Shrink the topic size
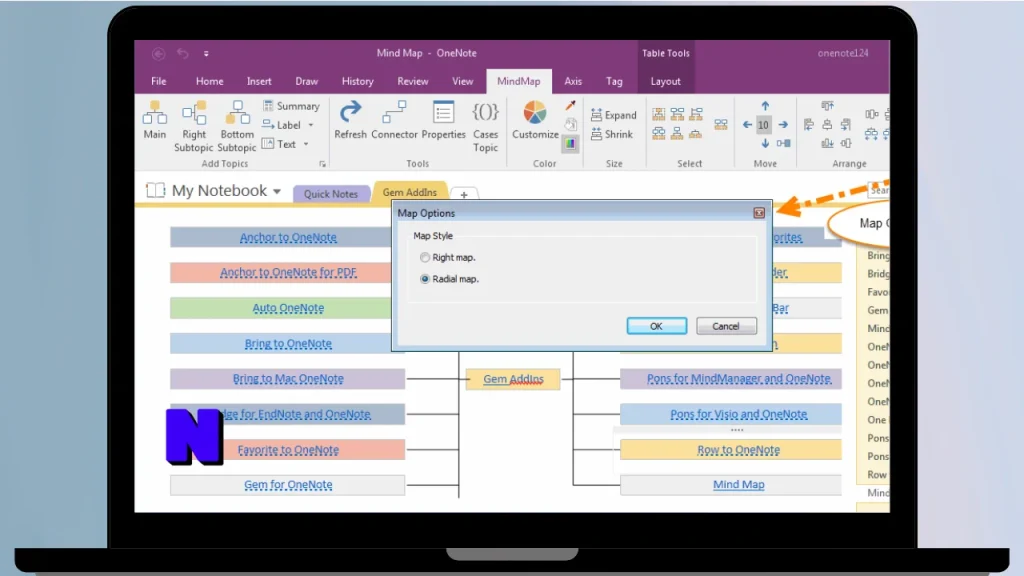Image resolution: width=1024 pixels, height=576 pixels. [x=612, y=135]
